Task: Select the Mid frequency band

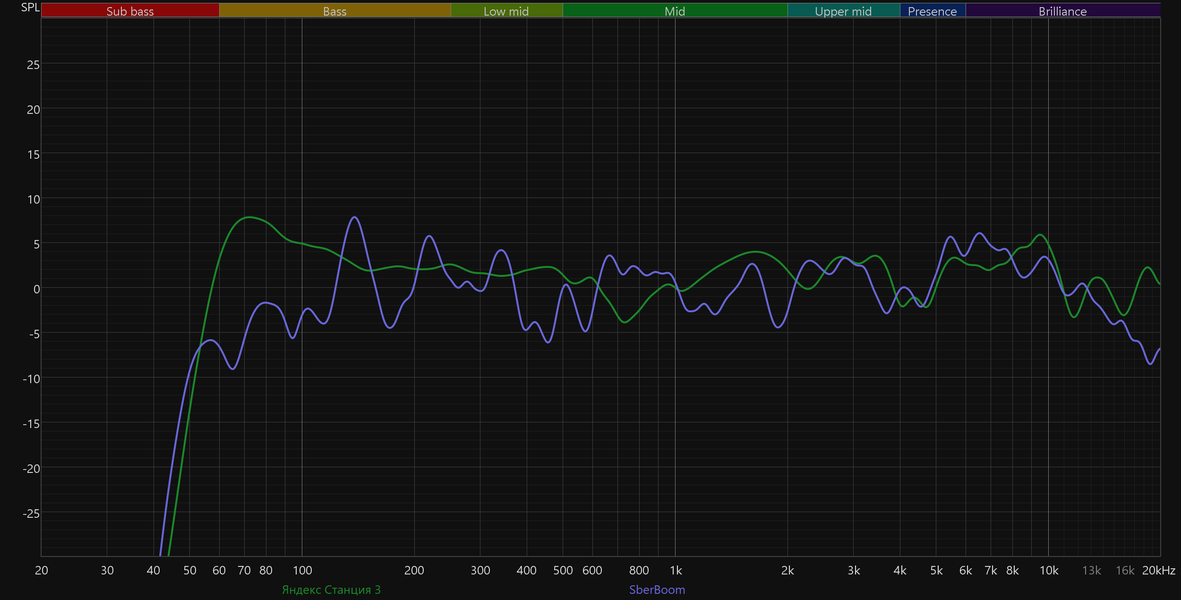Action: [675, 11]
